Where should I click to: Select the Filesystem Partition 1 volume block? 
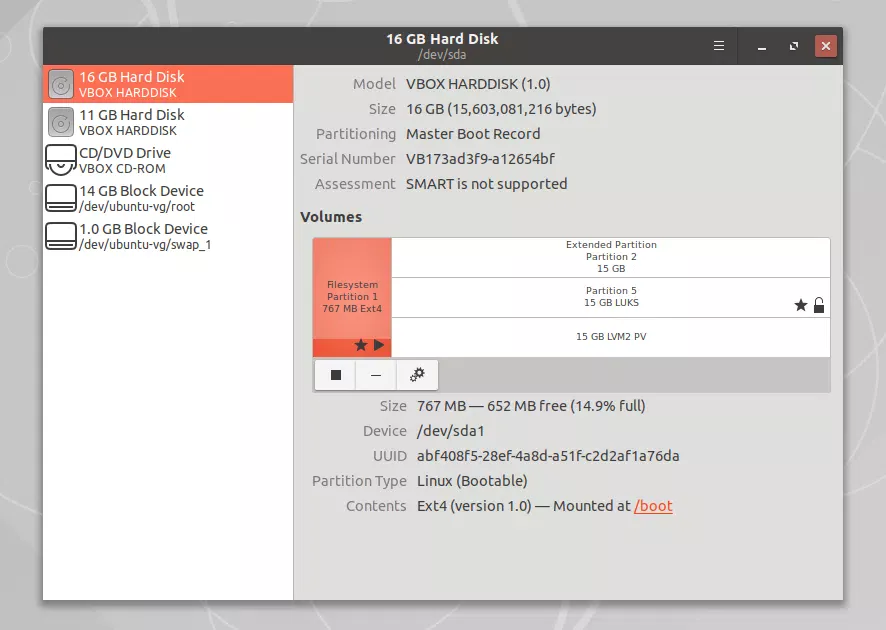[x=352, y=290]
